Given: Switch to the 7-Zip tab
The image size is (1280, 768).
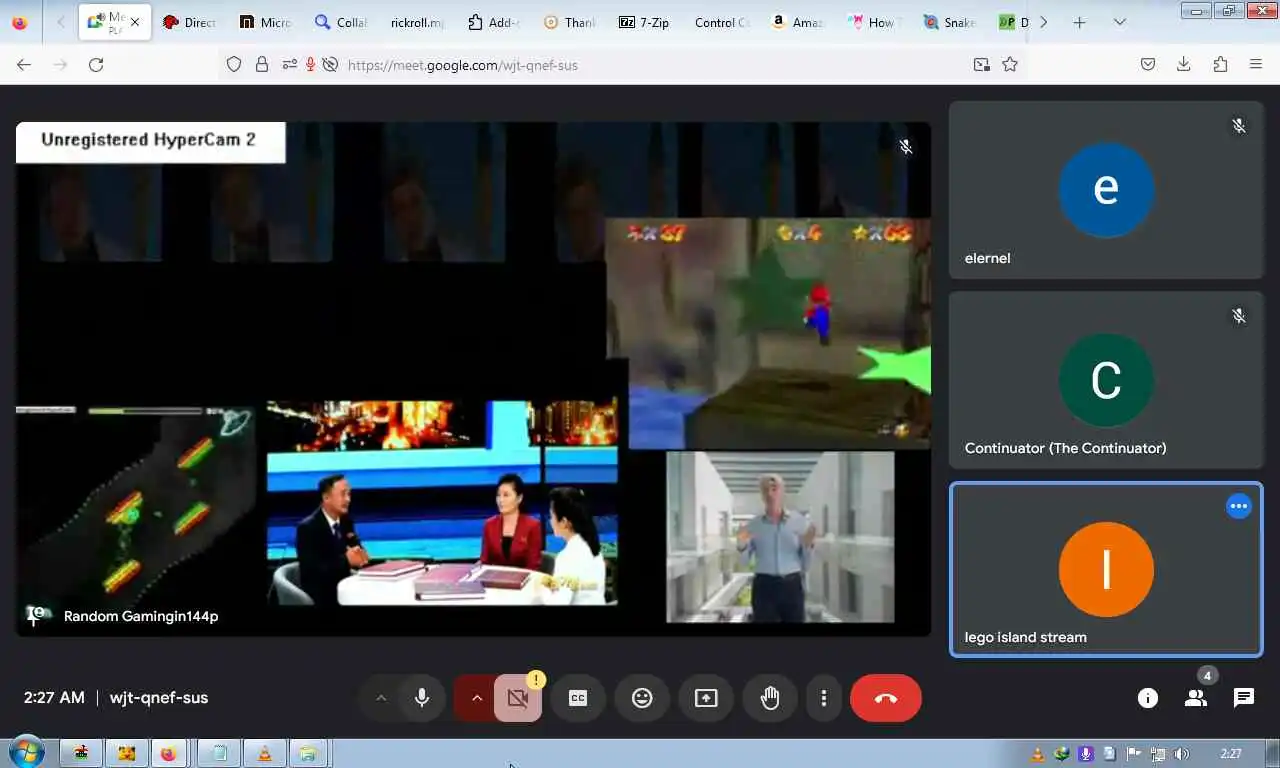Looking at the screenshot, I should 644,22.
